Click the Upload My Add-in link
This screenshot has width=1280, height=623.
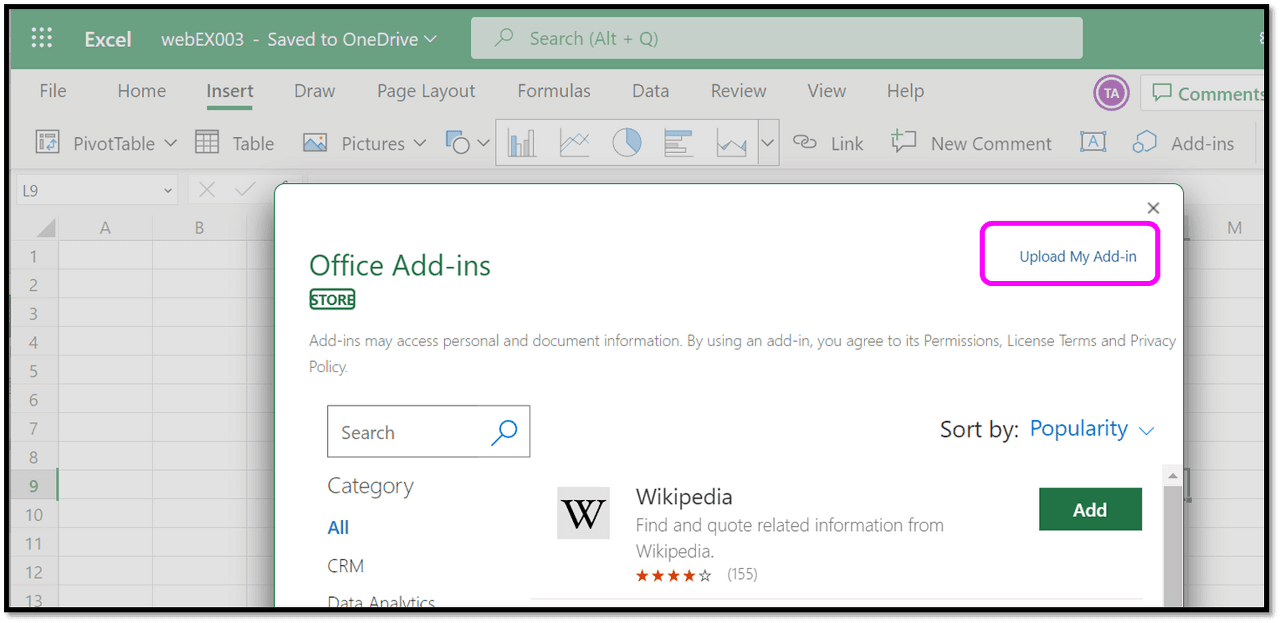[x=1078, y=257]
